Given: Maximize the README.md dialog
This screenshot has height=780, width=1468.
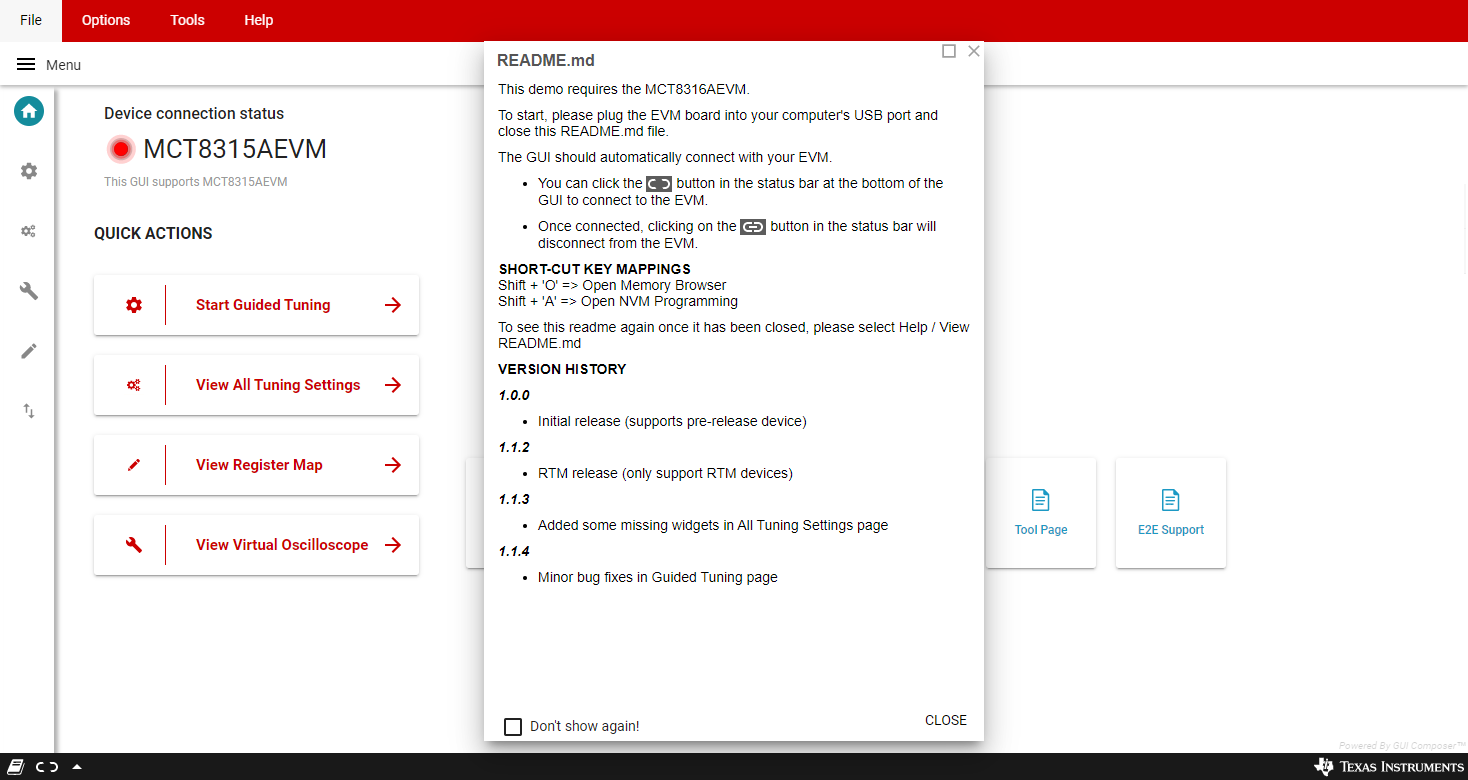Looking at the screenshot, I should [949, 51].
